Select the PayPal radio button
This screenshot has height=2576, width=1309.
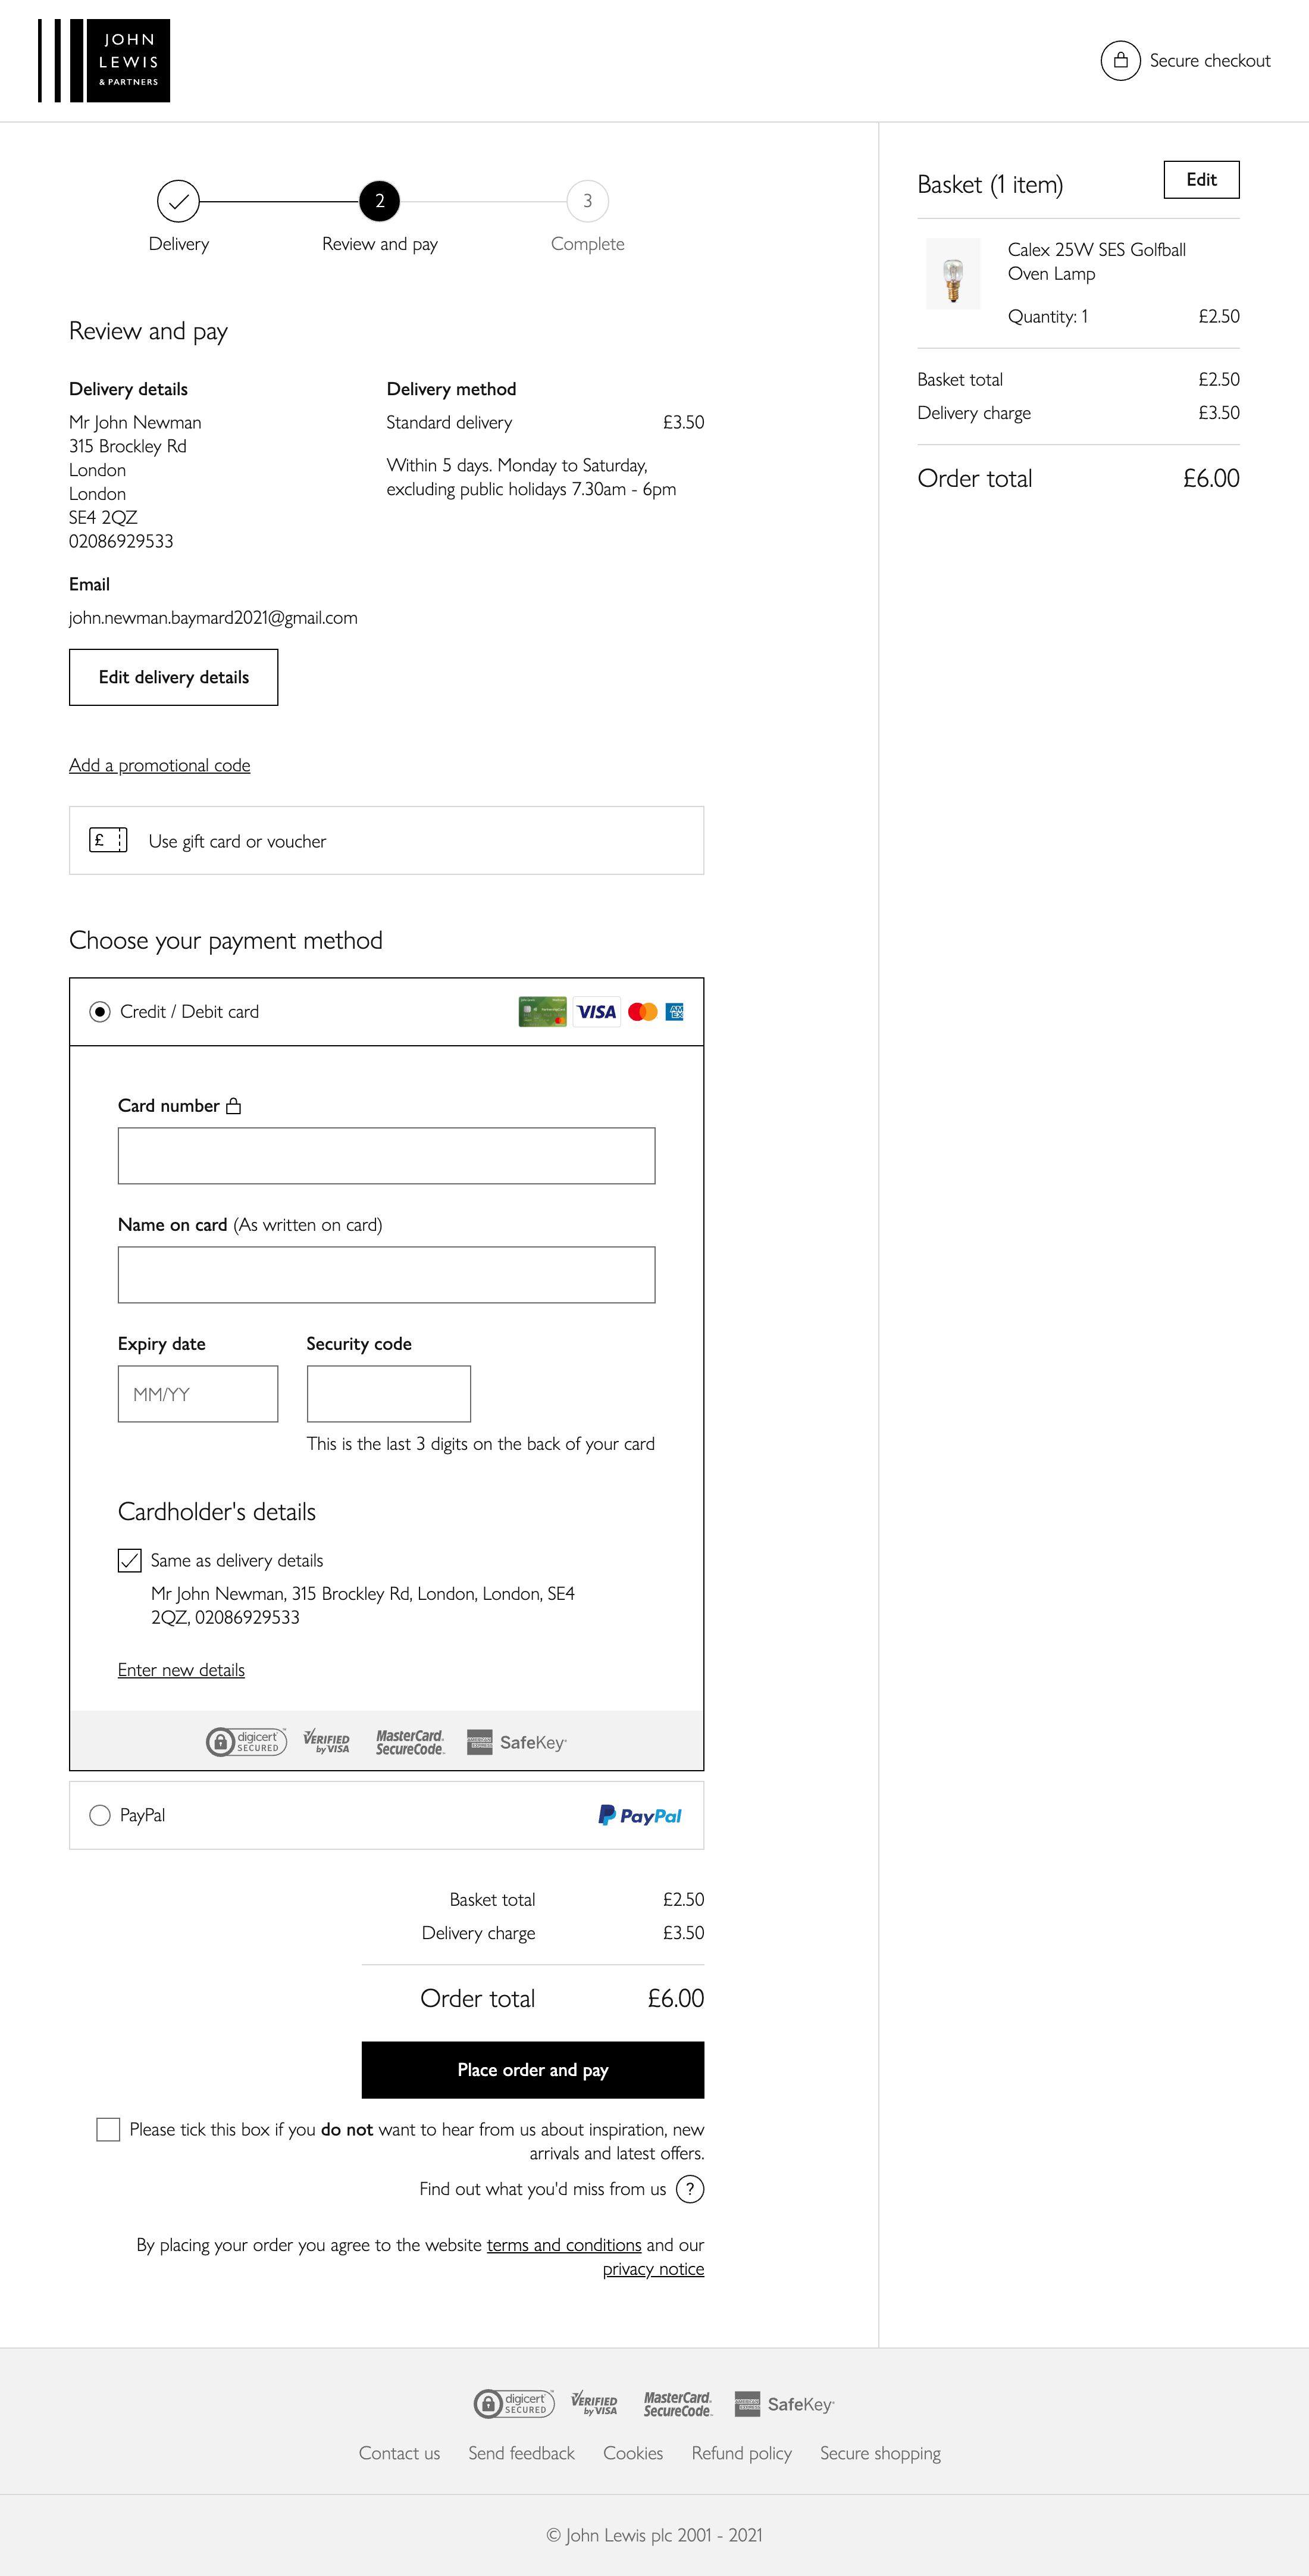100,1815
